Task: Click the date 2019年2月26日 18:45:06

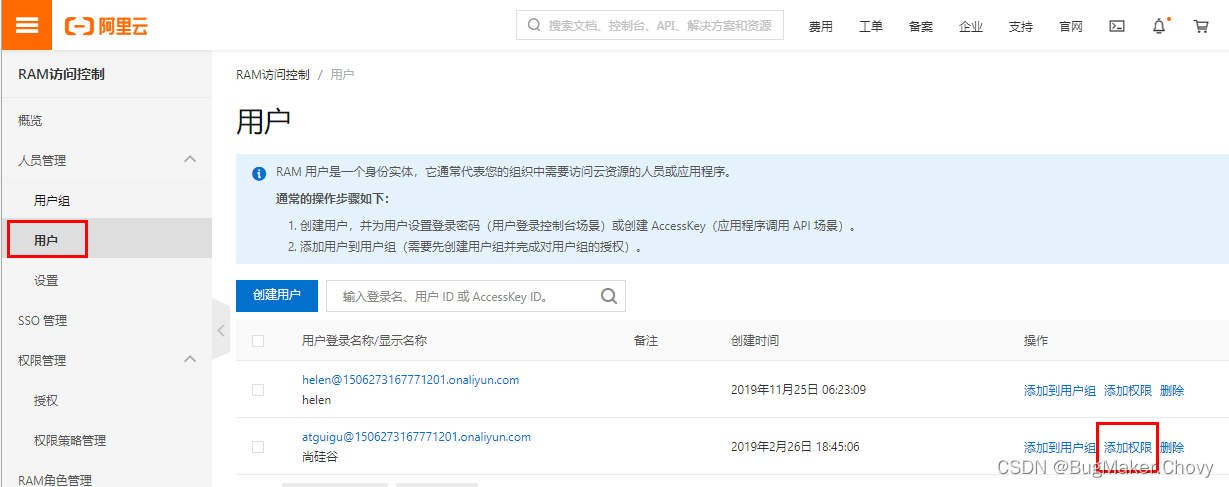Action: tap(795, 447)
